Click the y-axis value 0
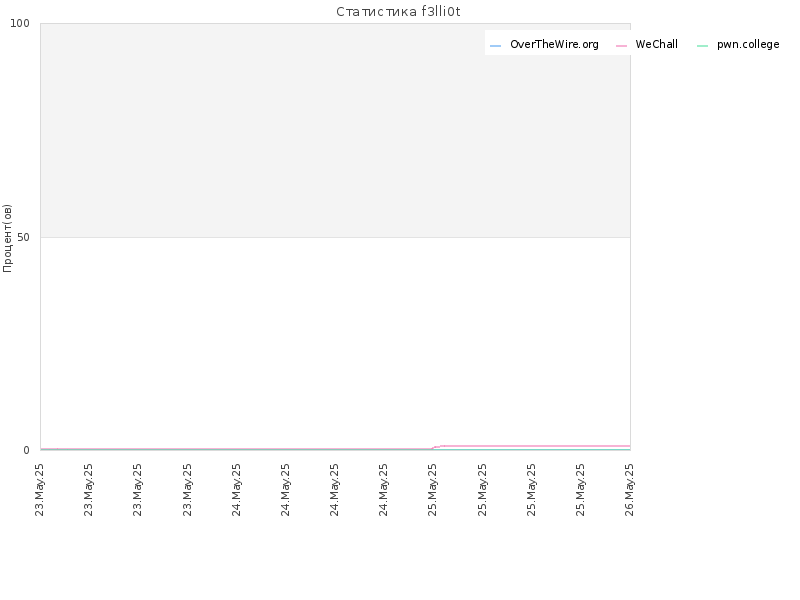Image resolution: width=800 pixels, height=600 pixels. [27, 451]
